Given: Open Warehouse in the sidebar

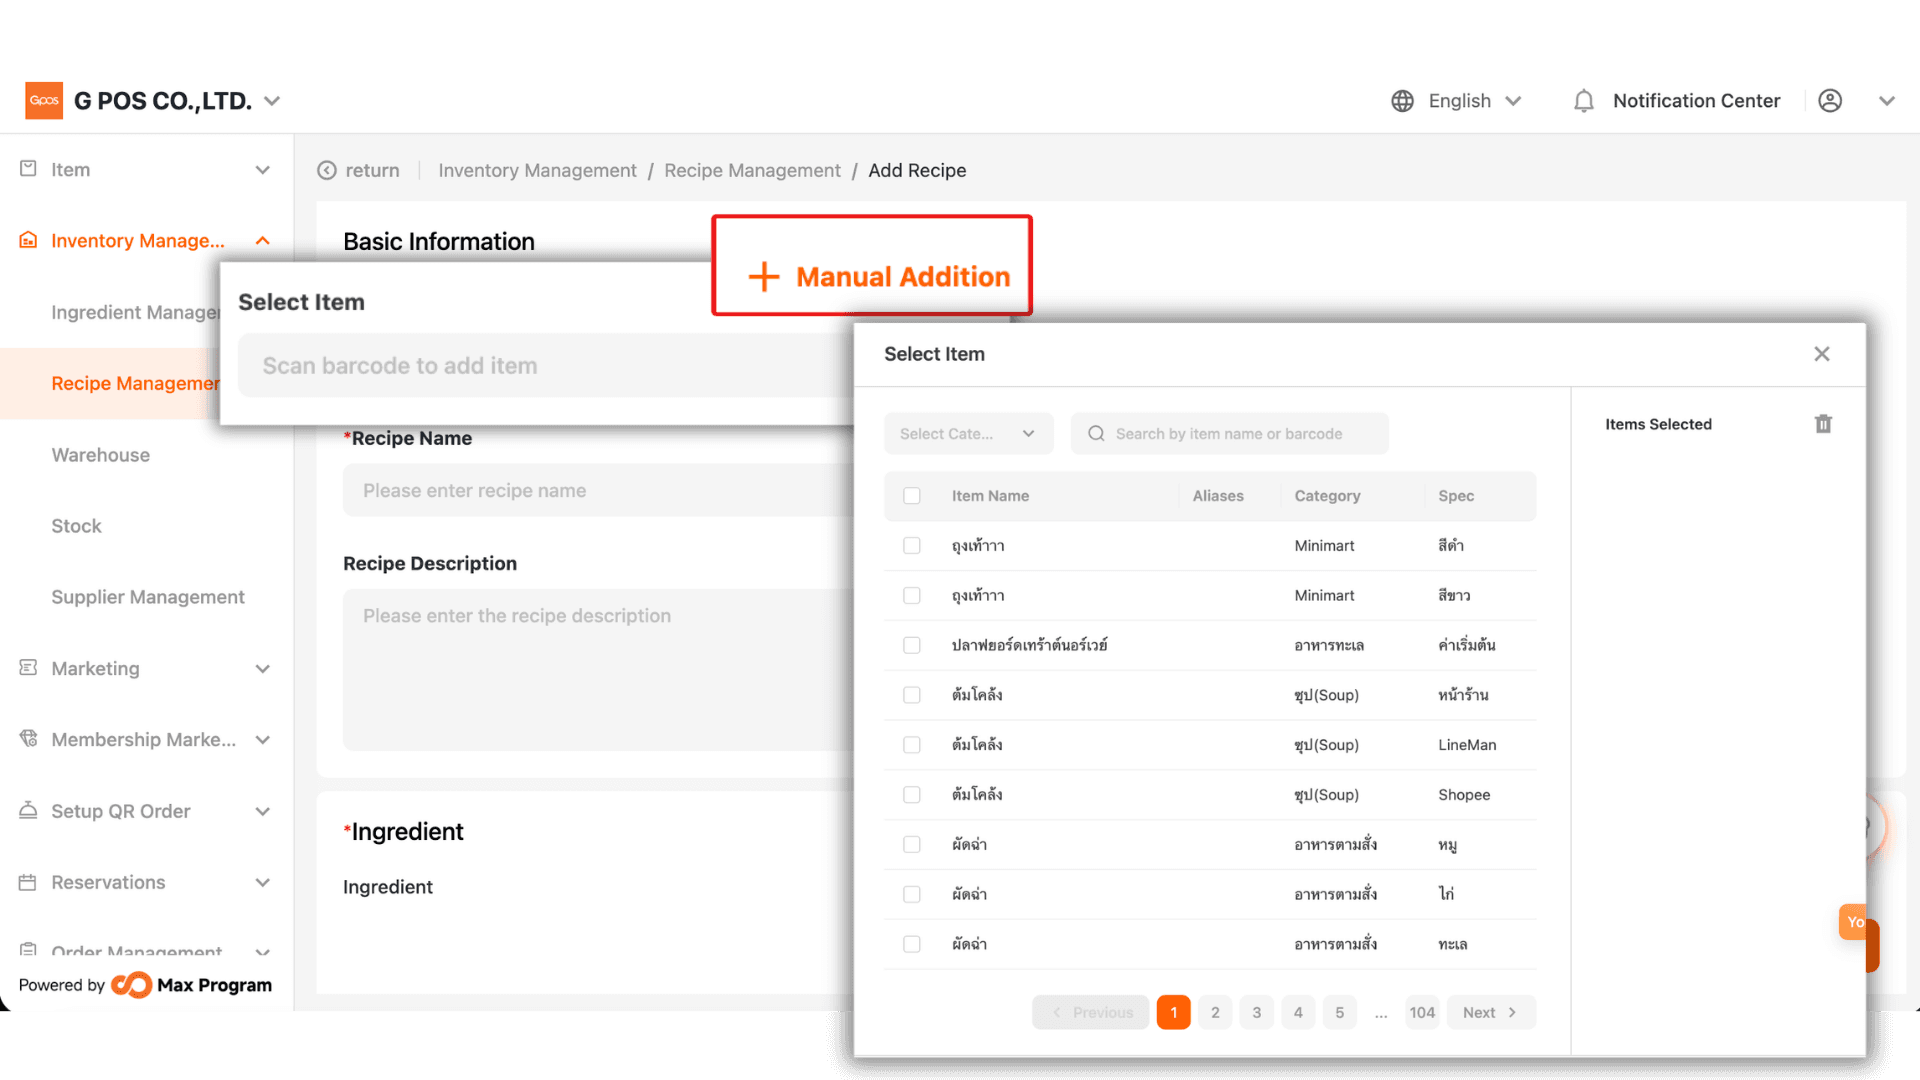Looking at the screenshot, I should click(101, 455).
